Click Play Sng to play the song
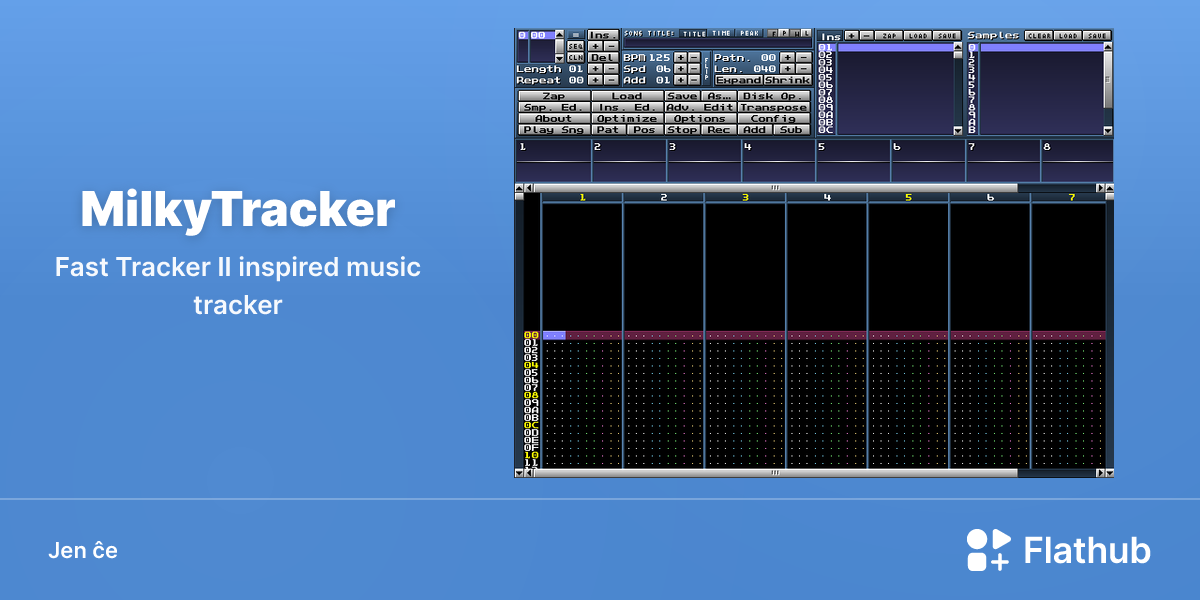The height and width of the screenshot is (600, 1200). (554, 130)
